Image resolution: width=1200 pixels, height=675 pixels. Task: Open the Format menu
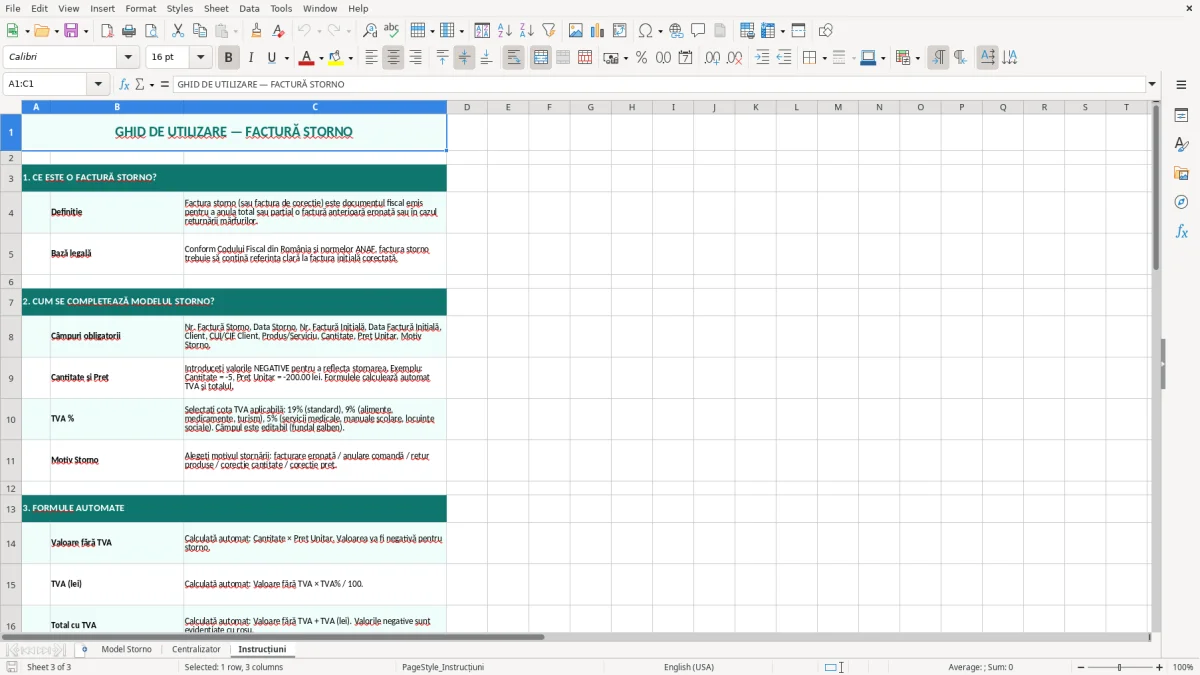pyautogui.click(x=140, y=8)
